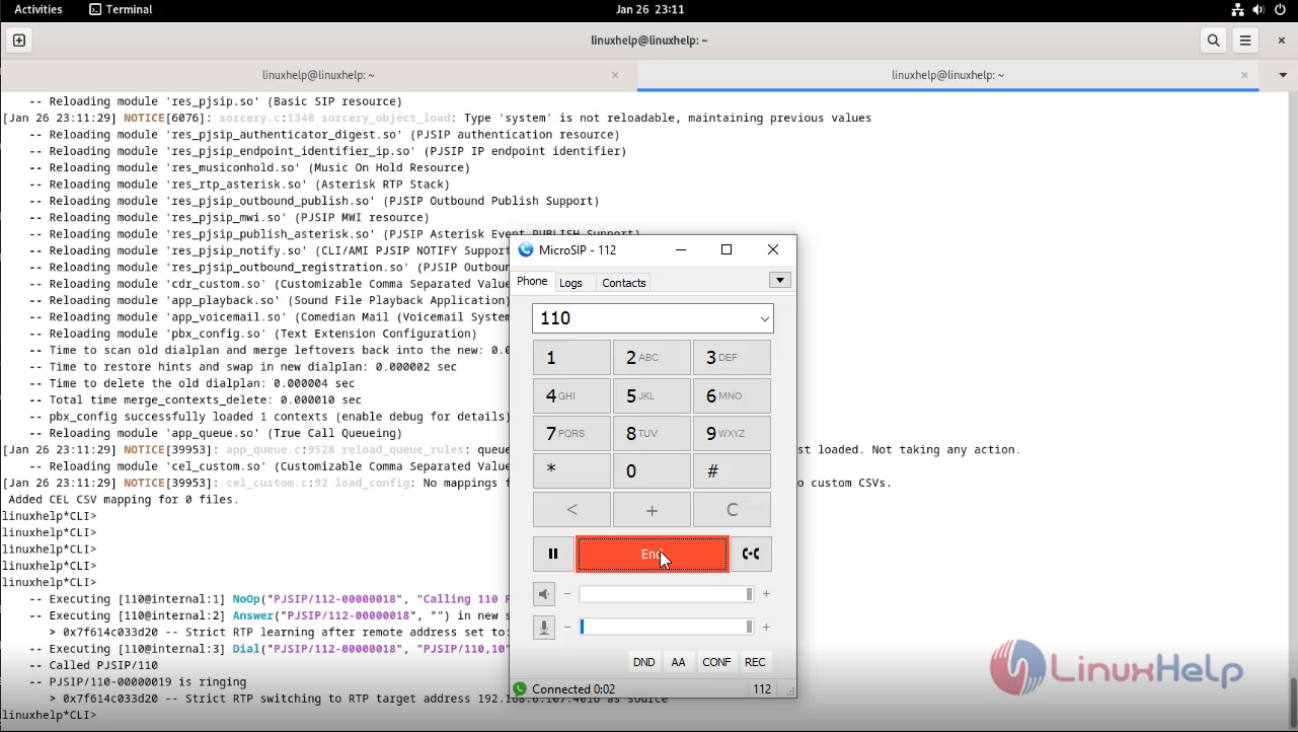Switch to the first linuxhelp terminal tab

318,75
